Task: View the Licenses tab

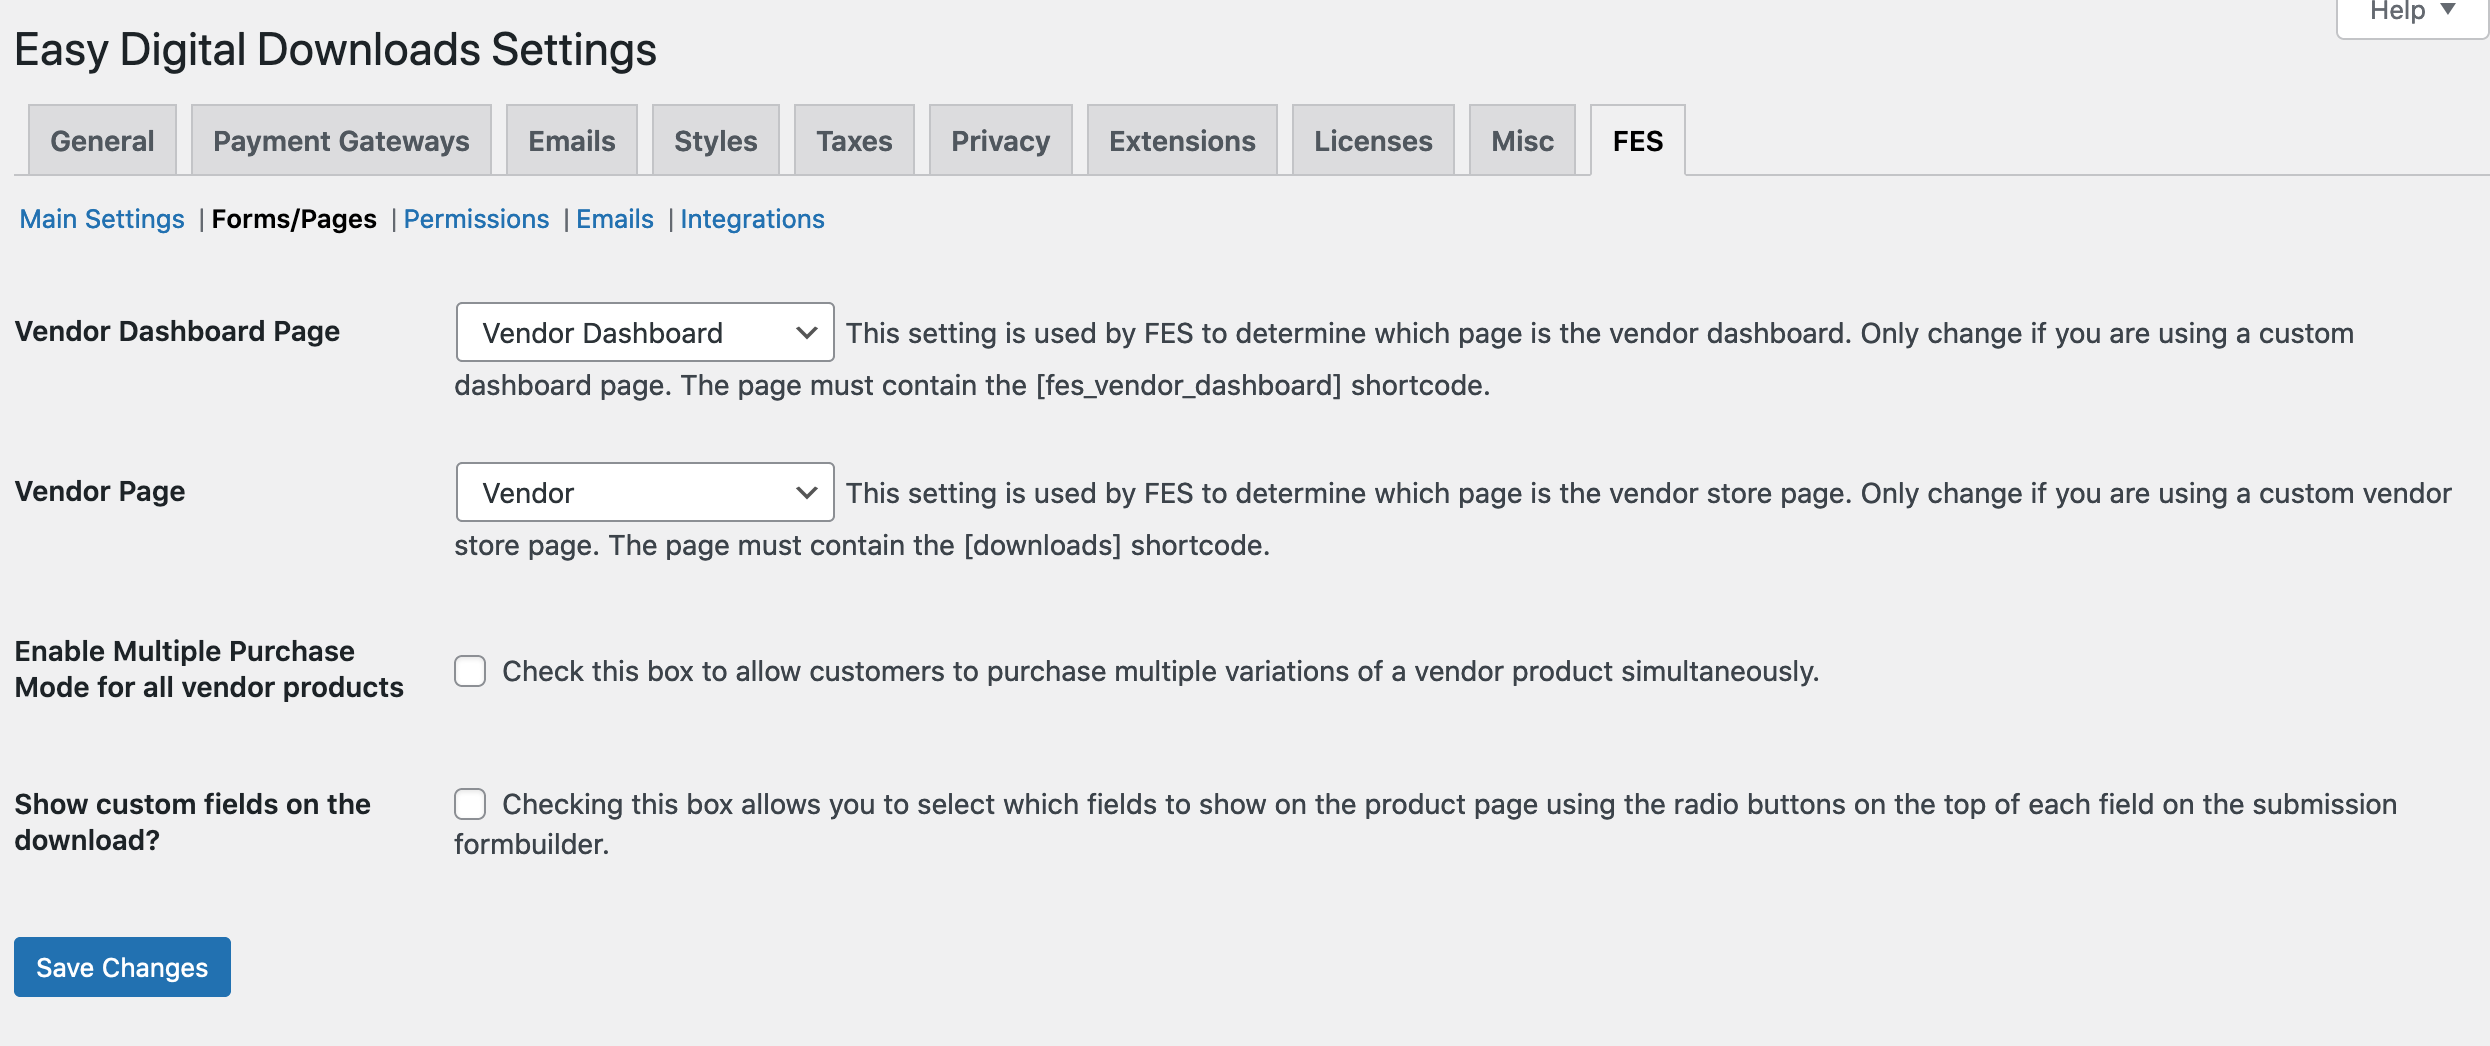Action: click(x=1373, y=141)
